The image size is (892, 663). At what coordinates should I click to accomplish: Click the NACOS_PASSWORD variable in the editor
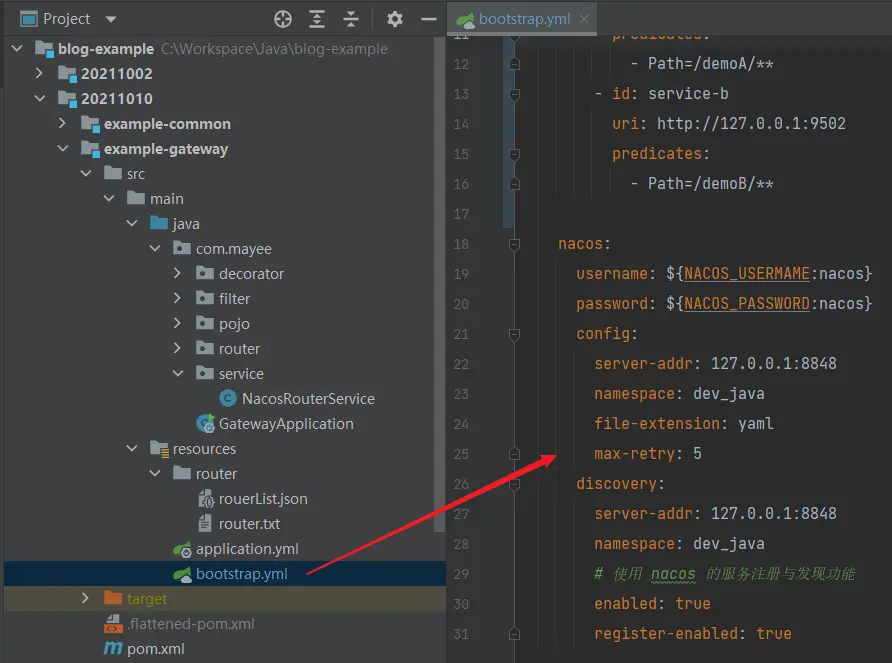click(x=746, y=303)
